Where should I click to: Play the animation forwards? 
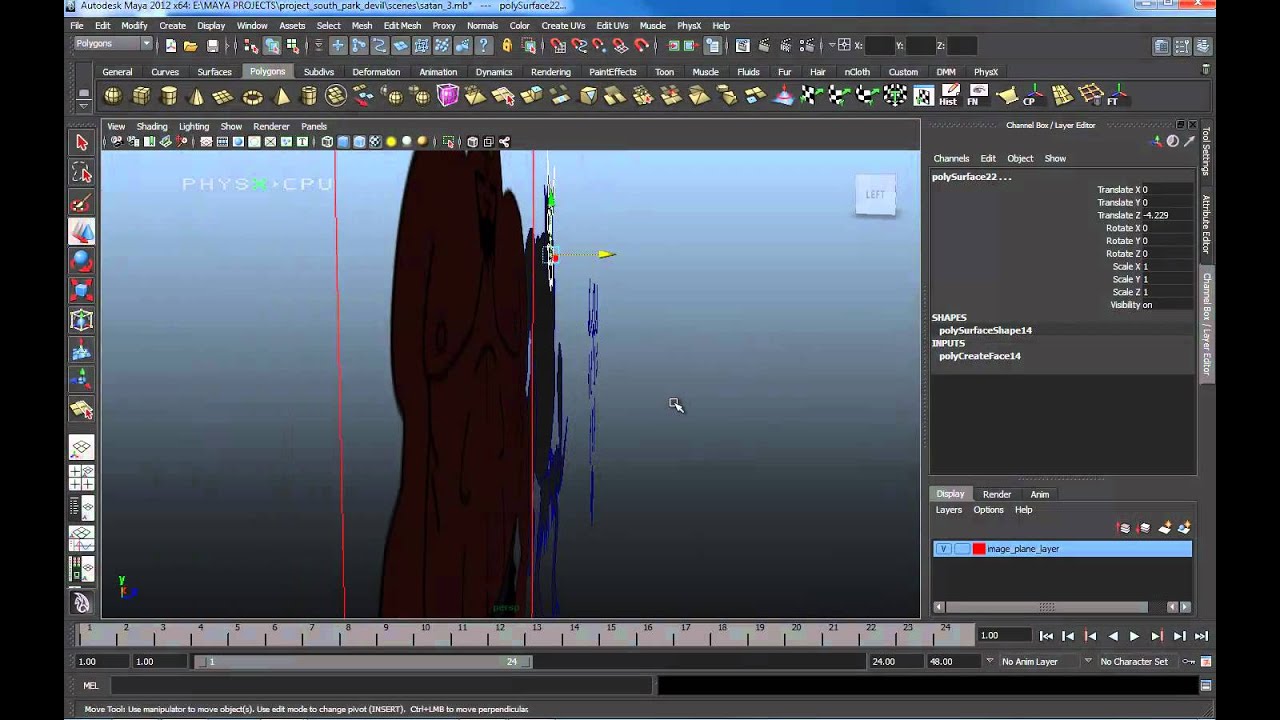1134,636
